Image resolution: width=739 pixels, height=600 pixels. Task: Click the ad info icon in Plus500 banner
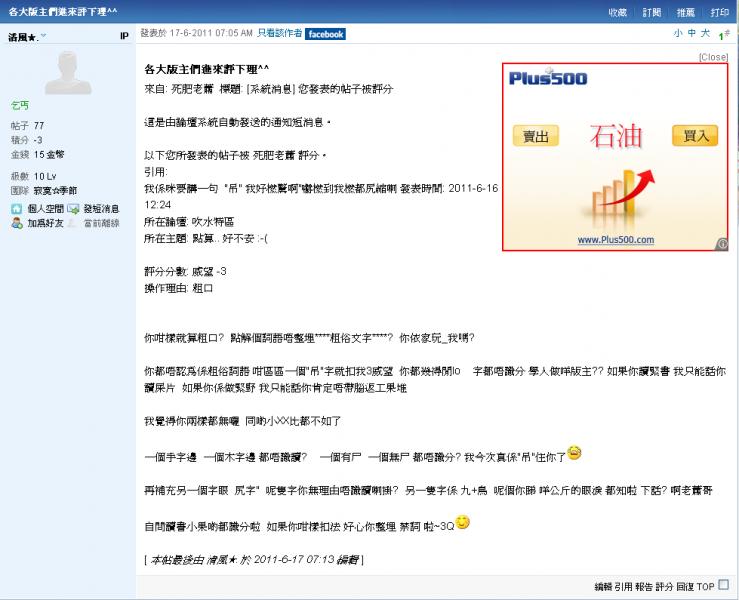pyautogui.click(x=722, y=244)
